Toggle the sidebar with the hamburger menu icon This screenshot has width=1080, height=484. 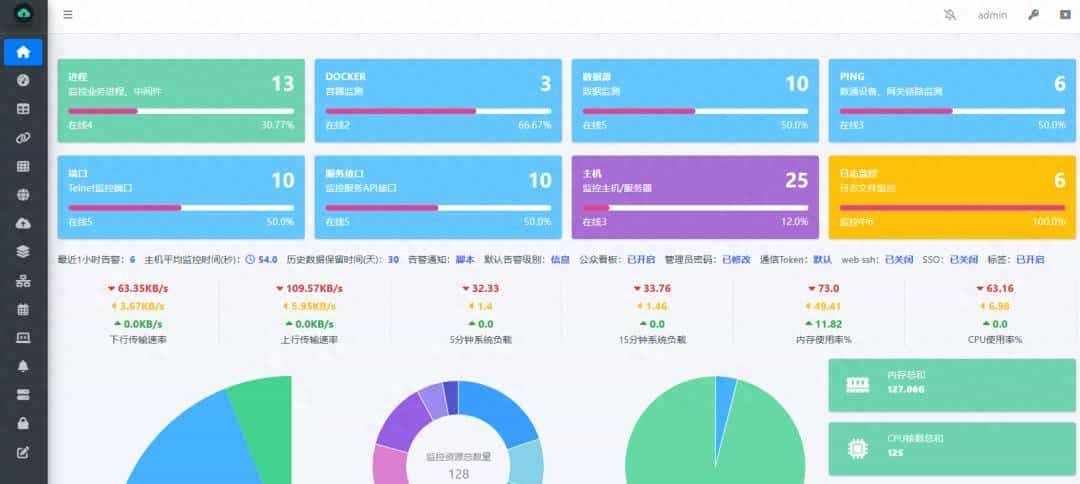pyautogui.click(x=68, y=14)
